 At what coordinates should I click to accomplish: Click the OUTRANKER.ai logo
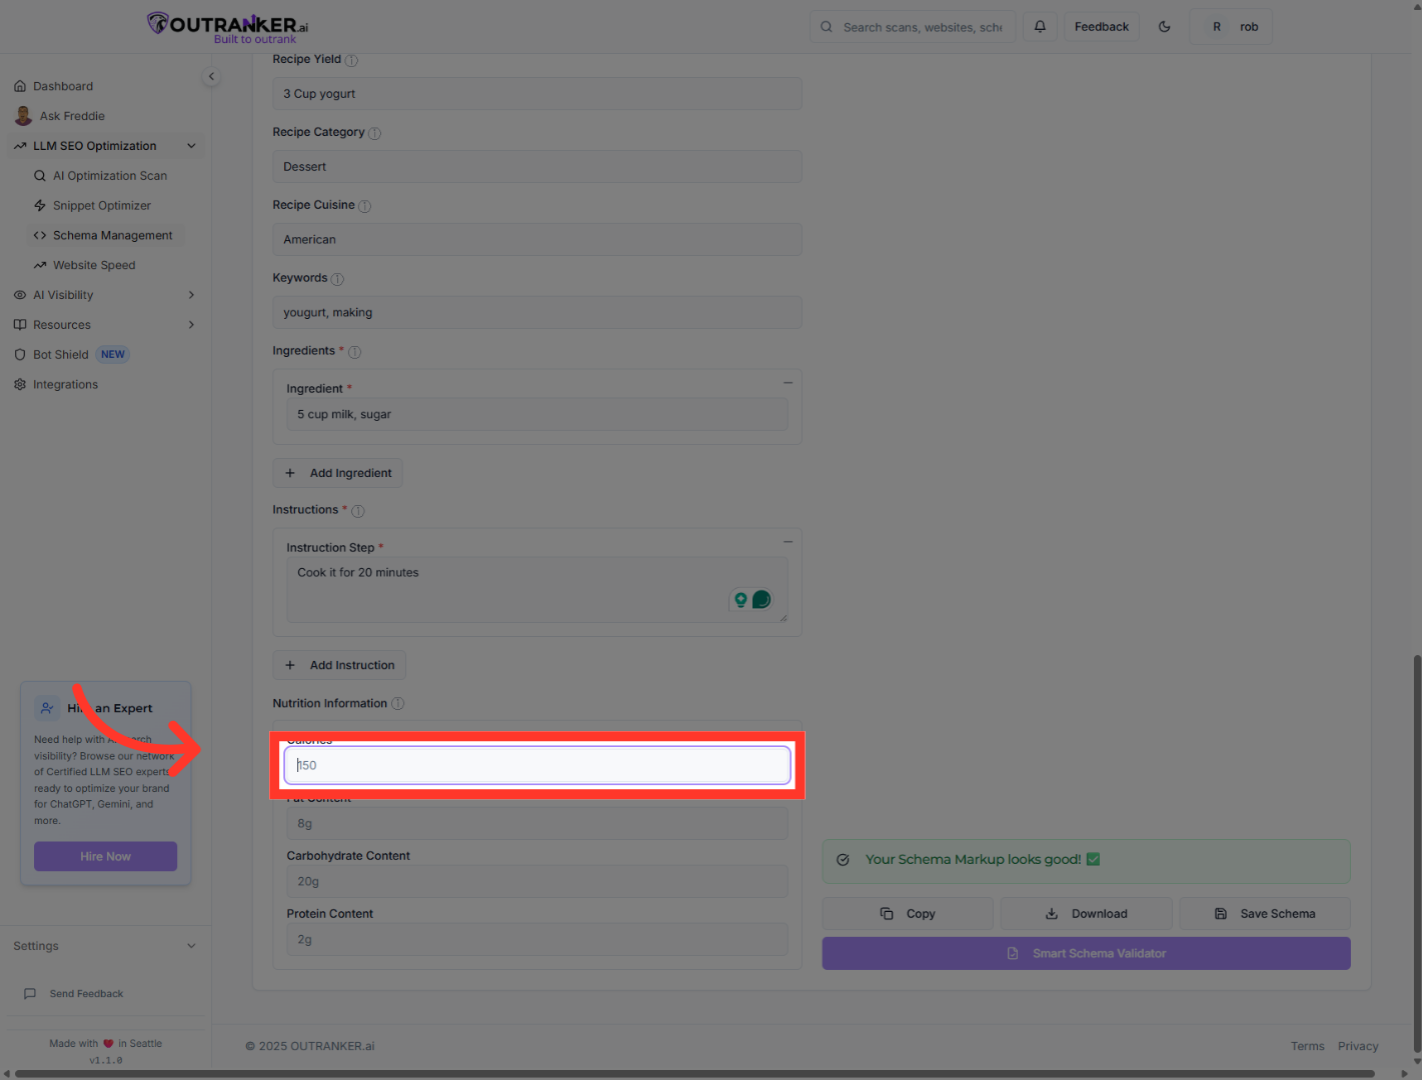coord(228,27)
